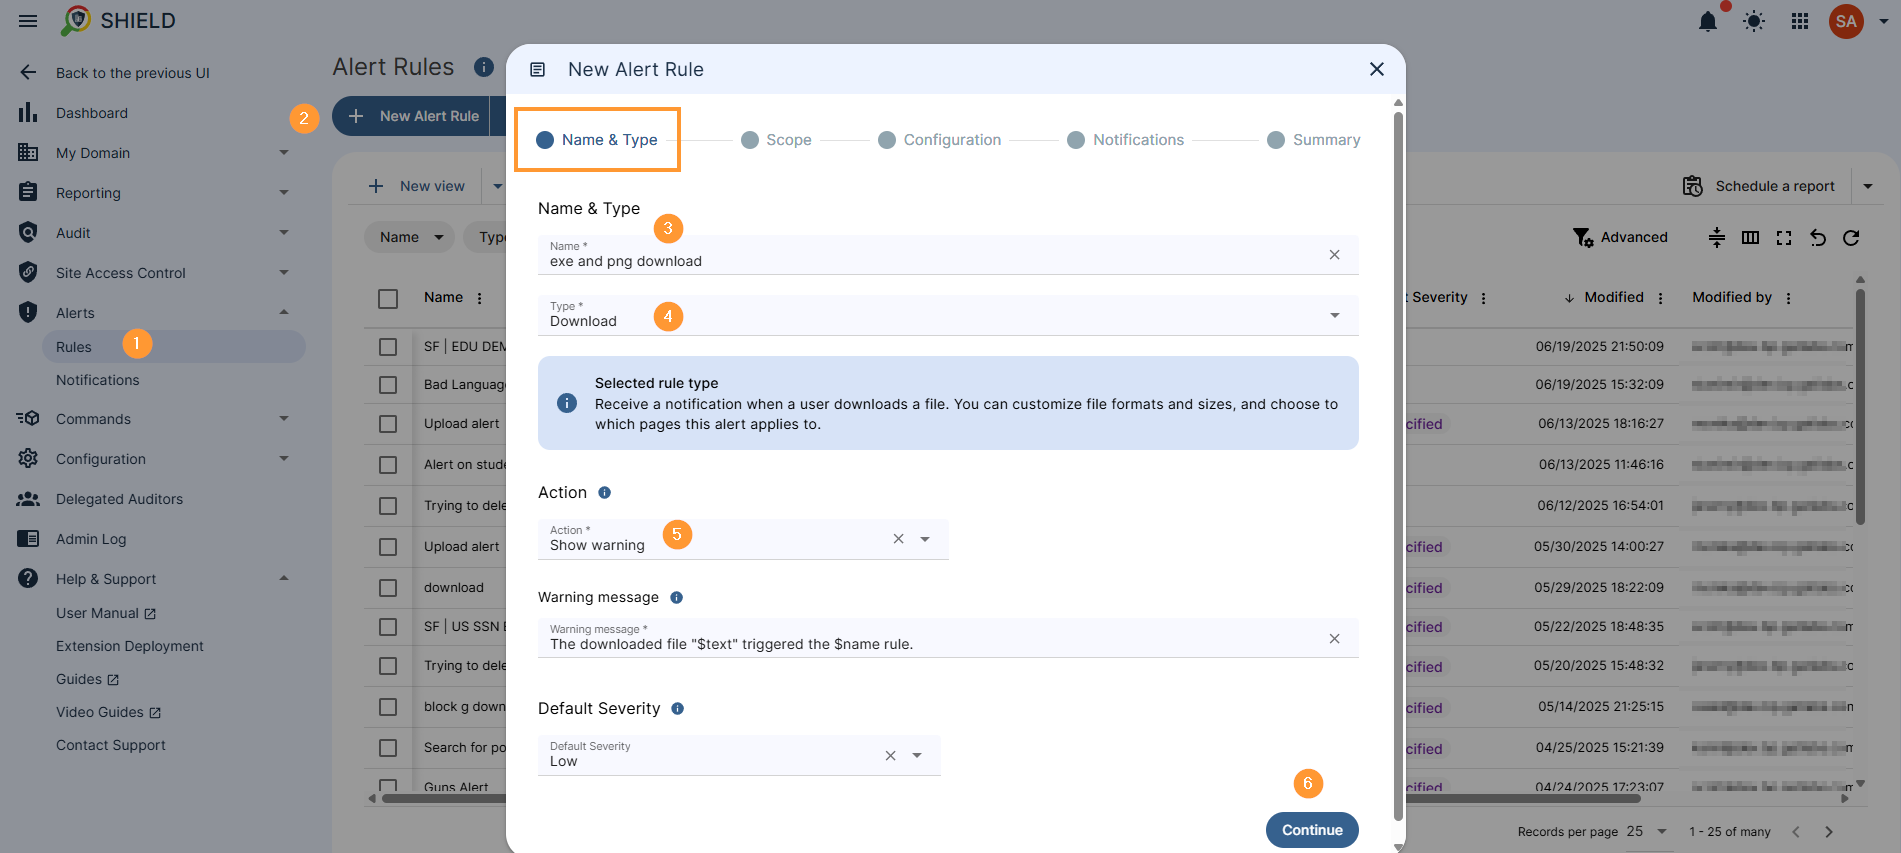
Task: Check the block g down row checkbox
Action: pyautogui.click(x=388, y=707)
